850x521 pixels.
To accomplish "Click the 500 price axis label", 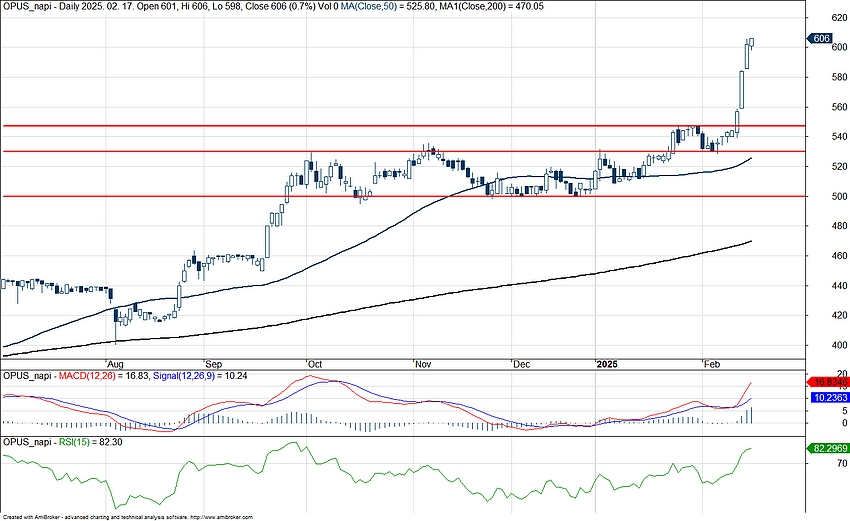I will pyautogui.click(x=839, y=196).
